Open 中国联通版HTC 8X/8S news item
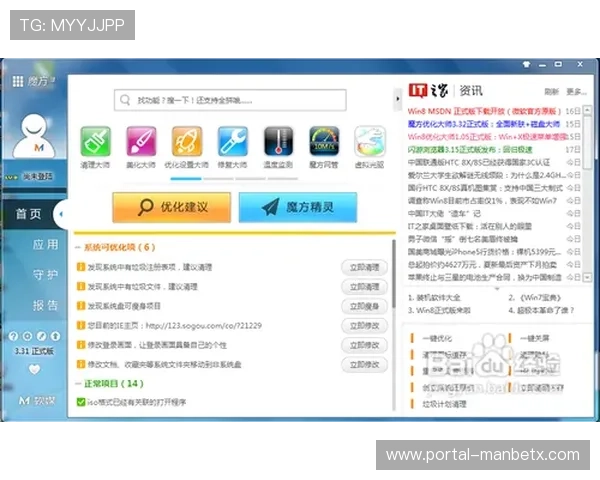The width and height of the screenshot is (600, 480). tap(479, 162)
